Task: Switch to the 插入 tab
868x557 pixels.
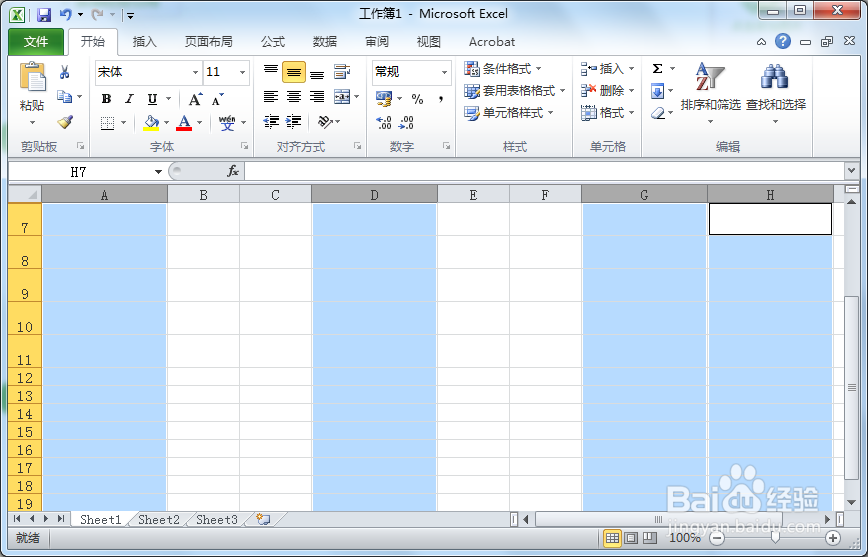Action: [x=145, y=42]
